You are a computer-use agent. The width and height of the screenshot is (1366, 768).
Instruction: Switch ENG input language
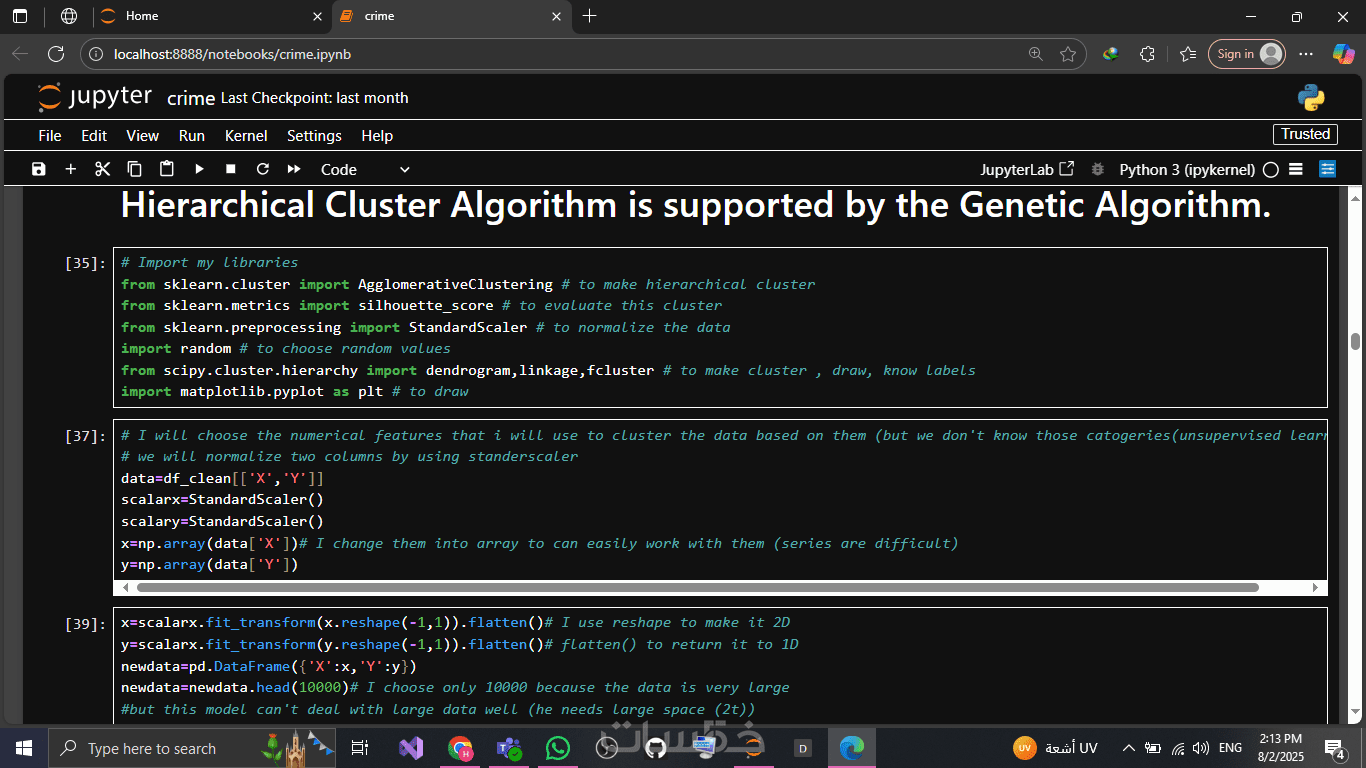(1231, 748)
